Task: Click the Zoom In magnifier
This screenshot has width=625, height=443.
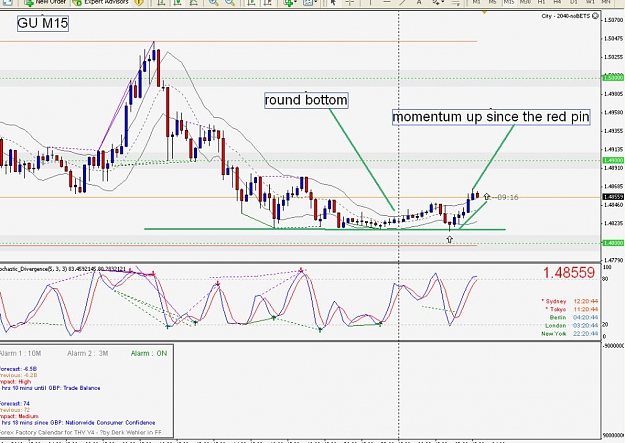Action: click(213, 2)
